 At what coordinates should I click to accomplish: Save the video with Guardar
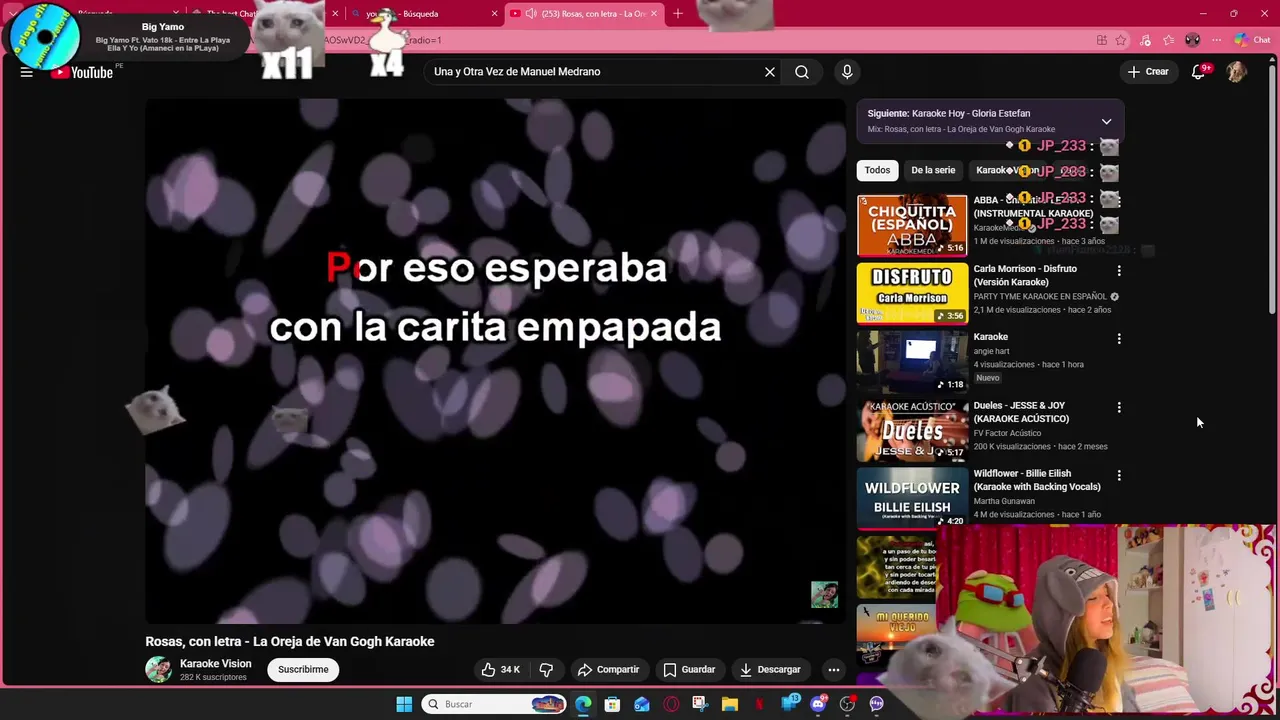[689, 670]
